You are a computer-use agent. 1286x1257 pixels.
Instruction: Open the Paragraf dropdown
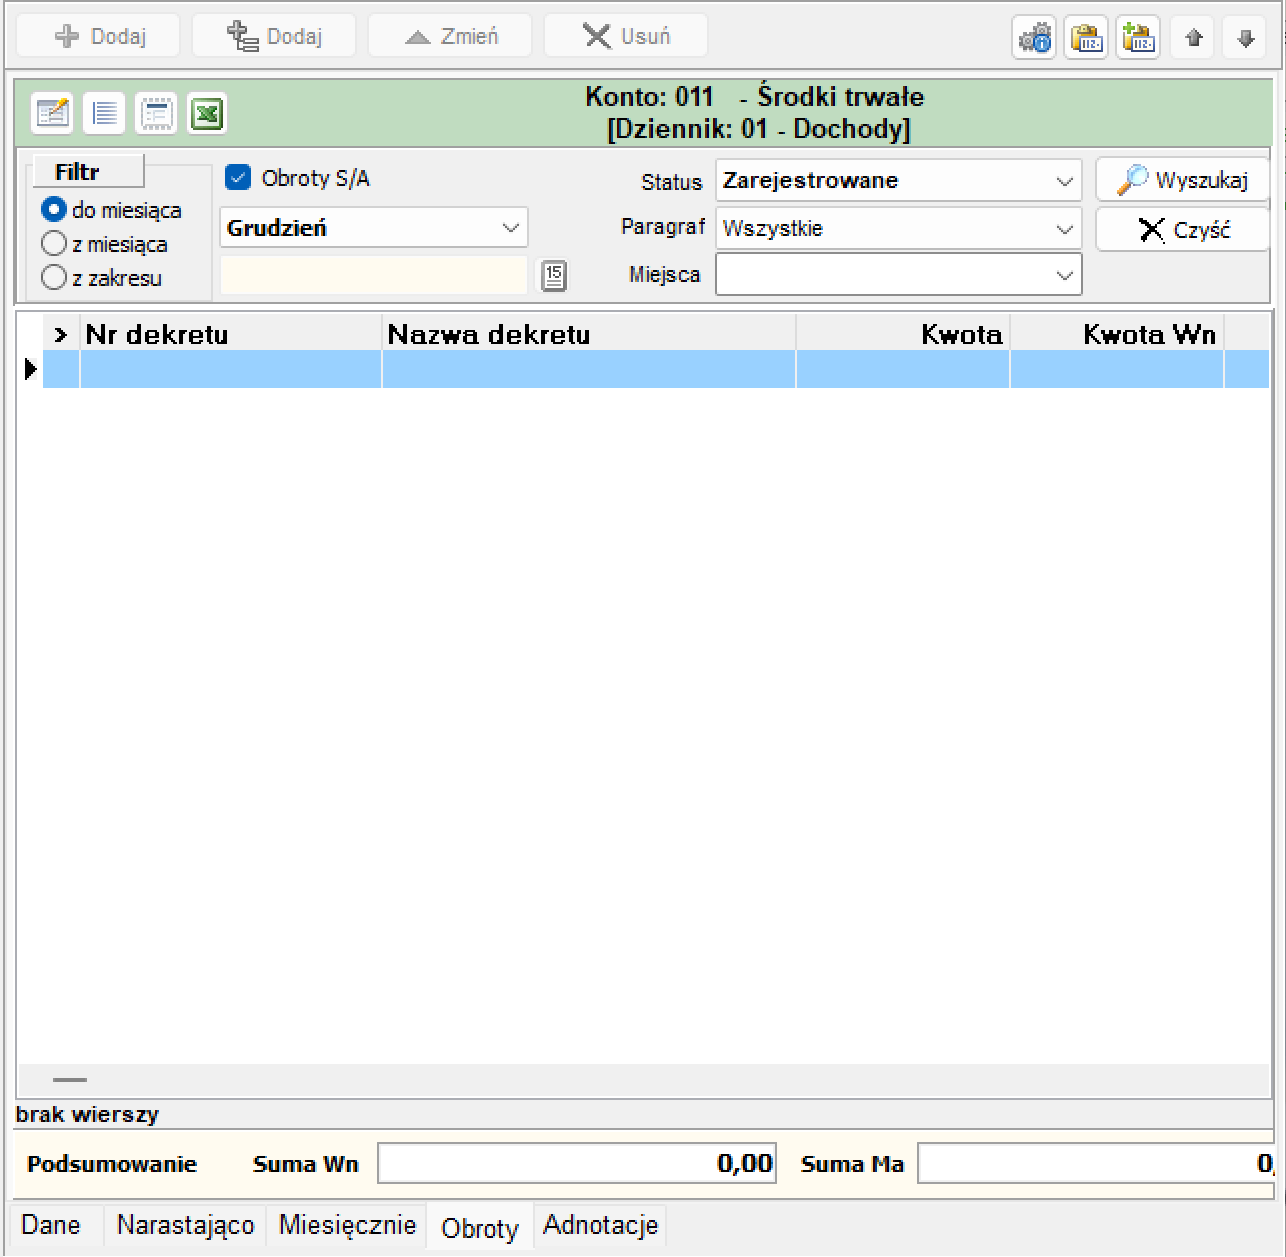(898, 228)
